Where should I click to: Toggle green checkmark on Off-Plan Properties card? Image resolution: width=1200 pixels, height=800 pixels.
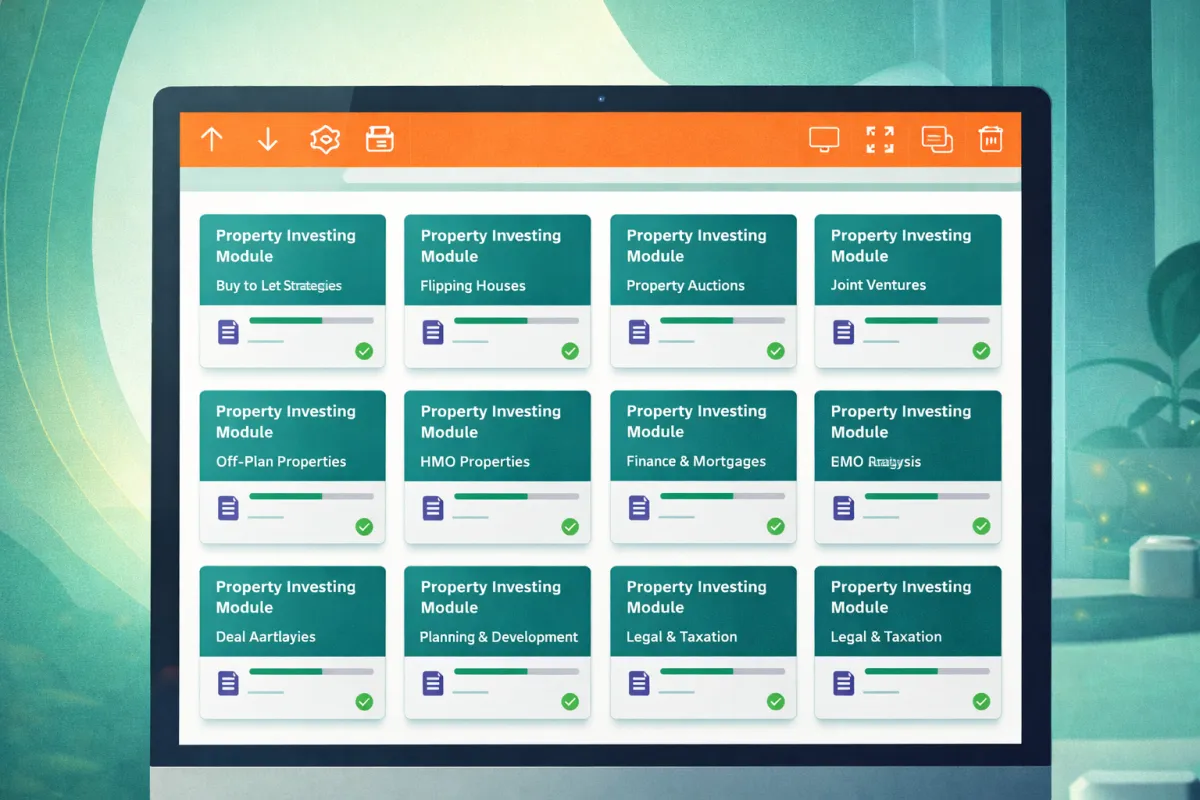click(364, 526)
